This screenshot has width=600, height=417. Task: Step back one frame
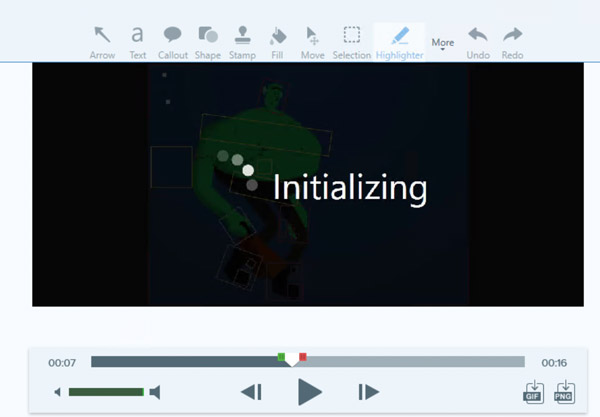[x=251, y=392]
